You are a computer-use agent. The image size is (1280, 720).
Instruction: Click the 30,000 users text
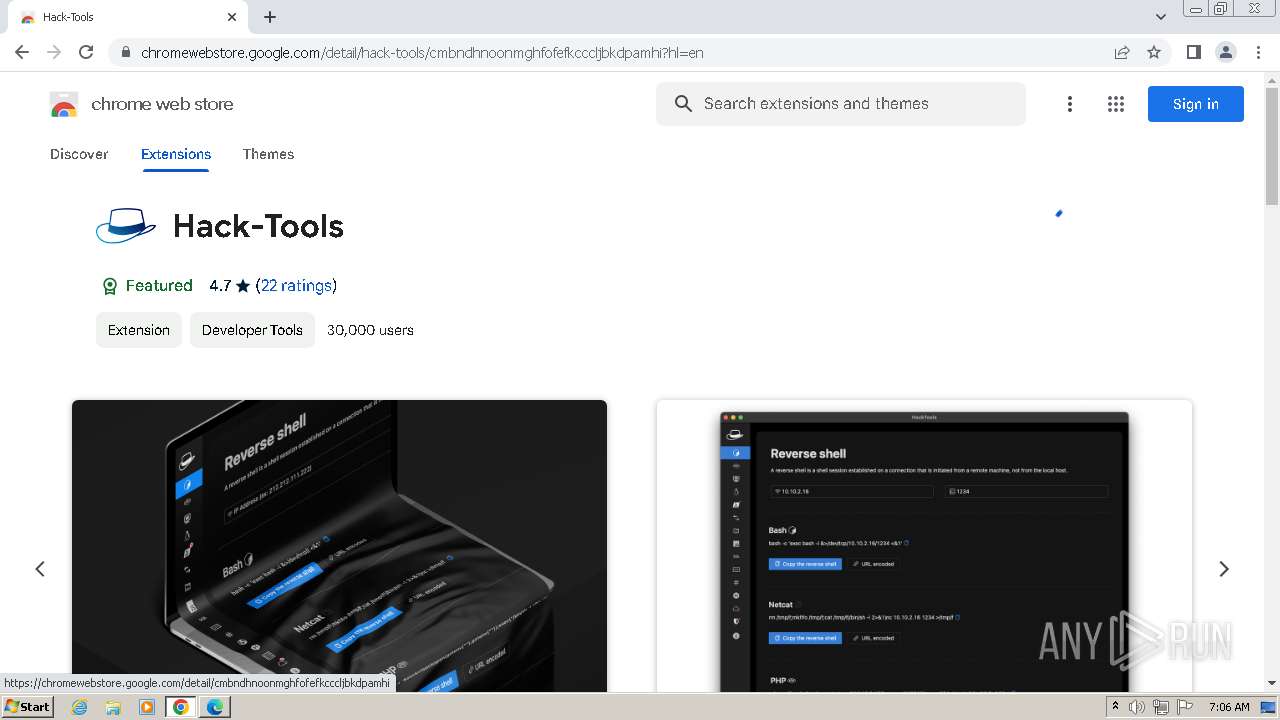click(x=370, y=330)
